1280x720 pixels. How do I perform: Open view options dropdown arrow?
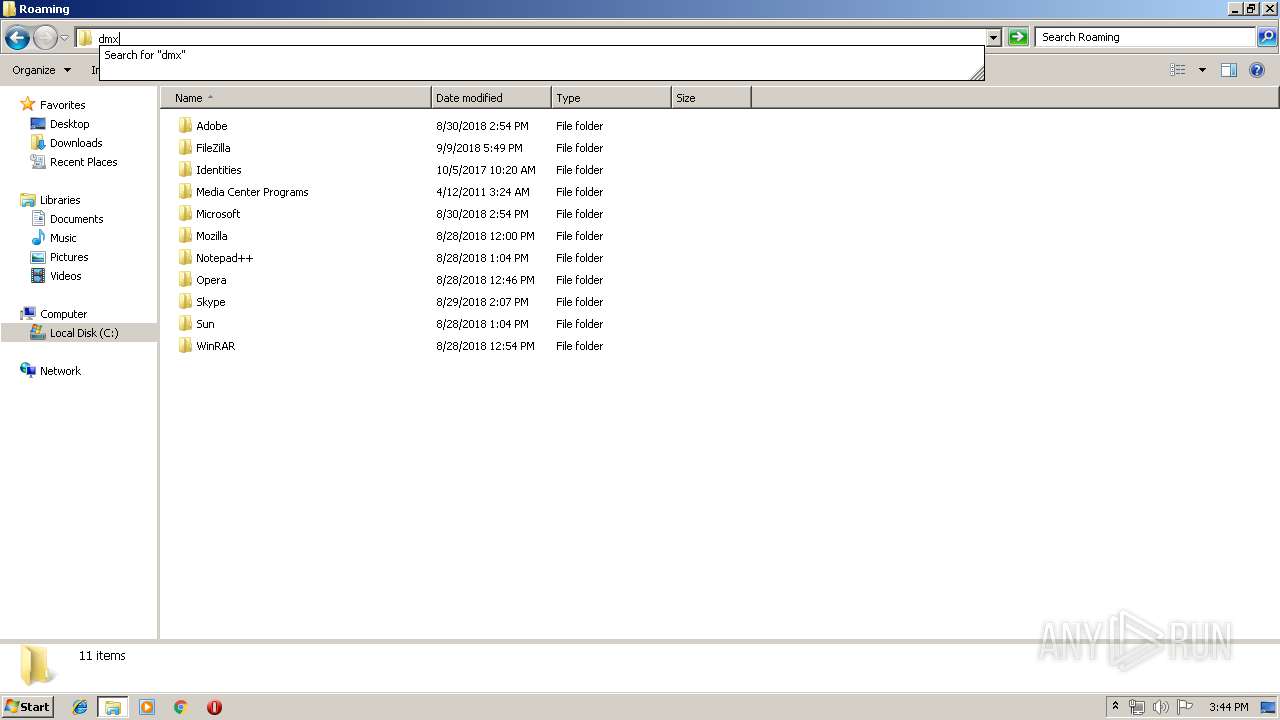1202,70
